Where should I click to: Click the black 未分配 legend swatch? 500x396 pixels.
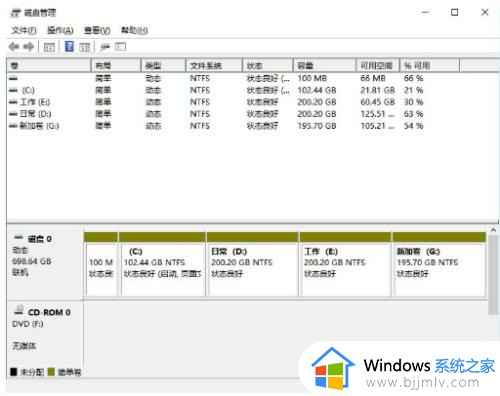[x=13, y=372]
